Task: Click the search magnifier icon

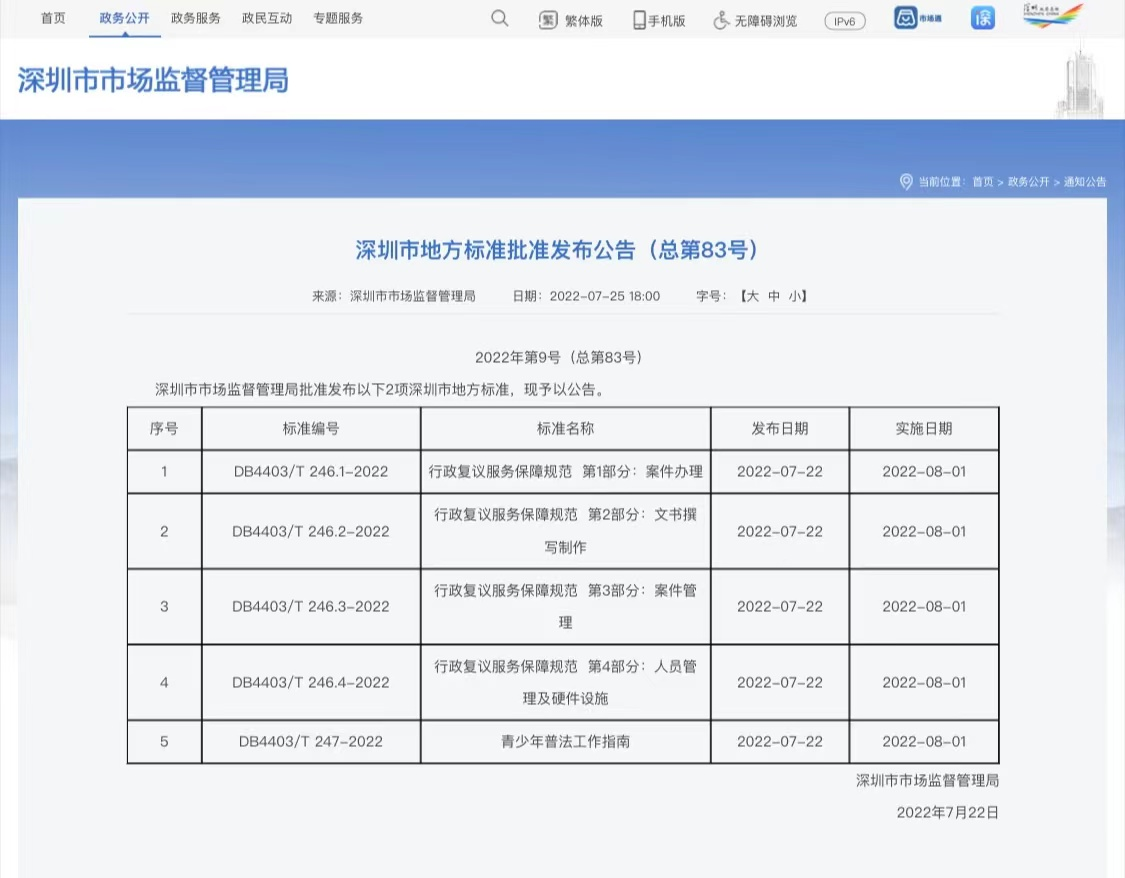Action: tap(499, 19)
